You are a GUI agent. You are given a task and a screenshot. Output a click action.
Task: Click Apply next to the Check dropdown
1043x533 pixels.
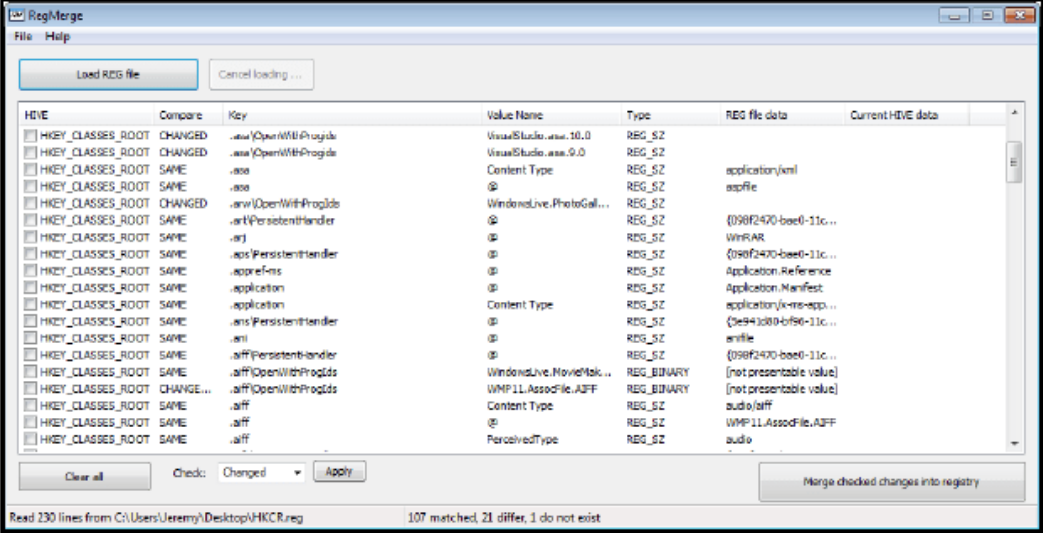click(x=339, y=471)
